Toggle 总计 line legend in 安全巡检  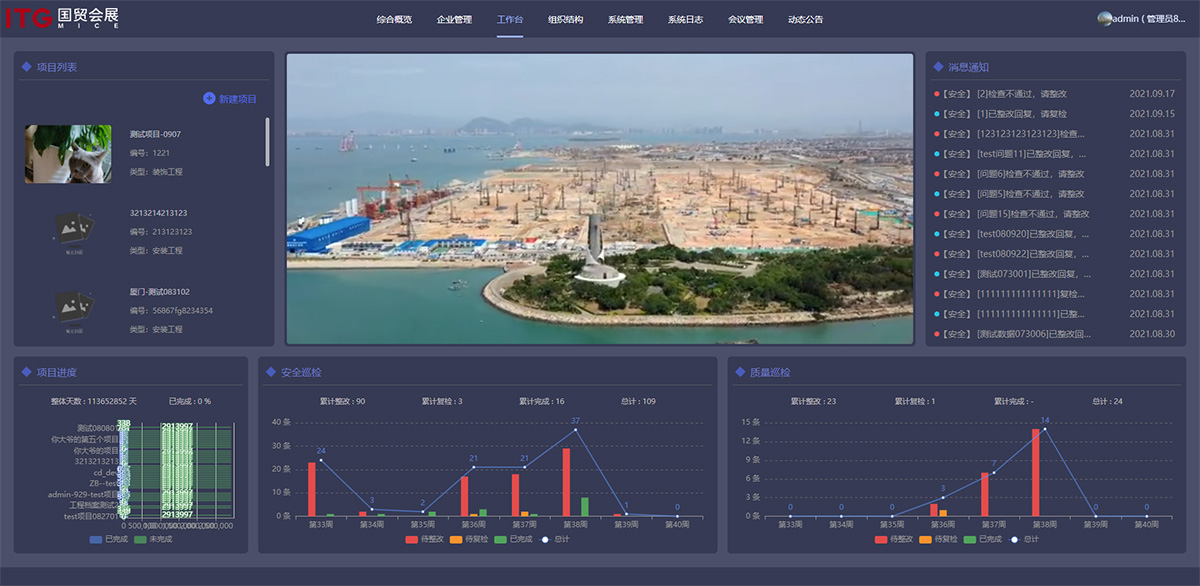coord(553,539)
